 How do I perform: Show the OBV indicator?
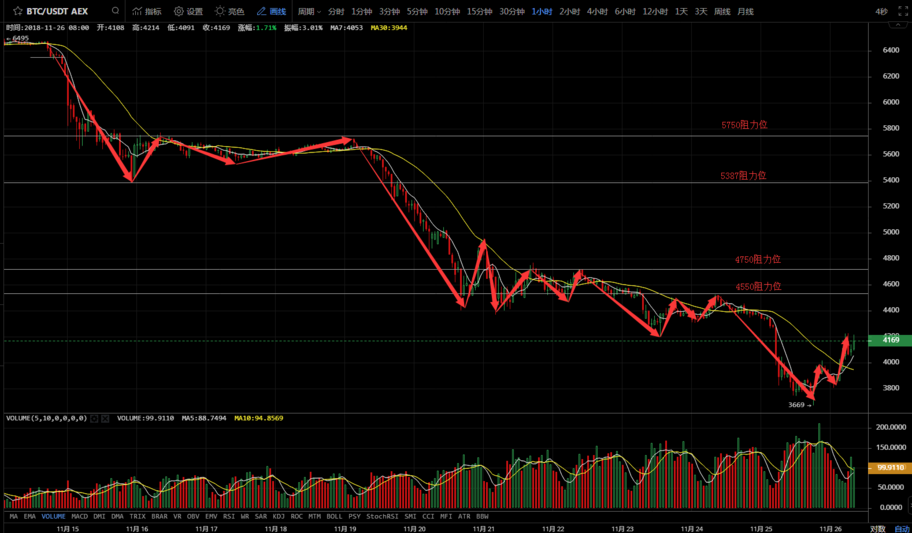193,516
